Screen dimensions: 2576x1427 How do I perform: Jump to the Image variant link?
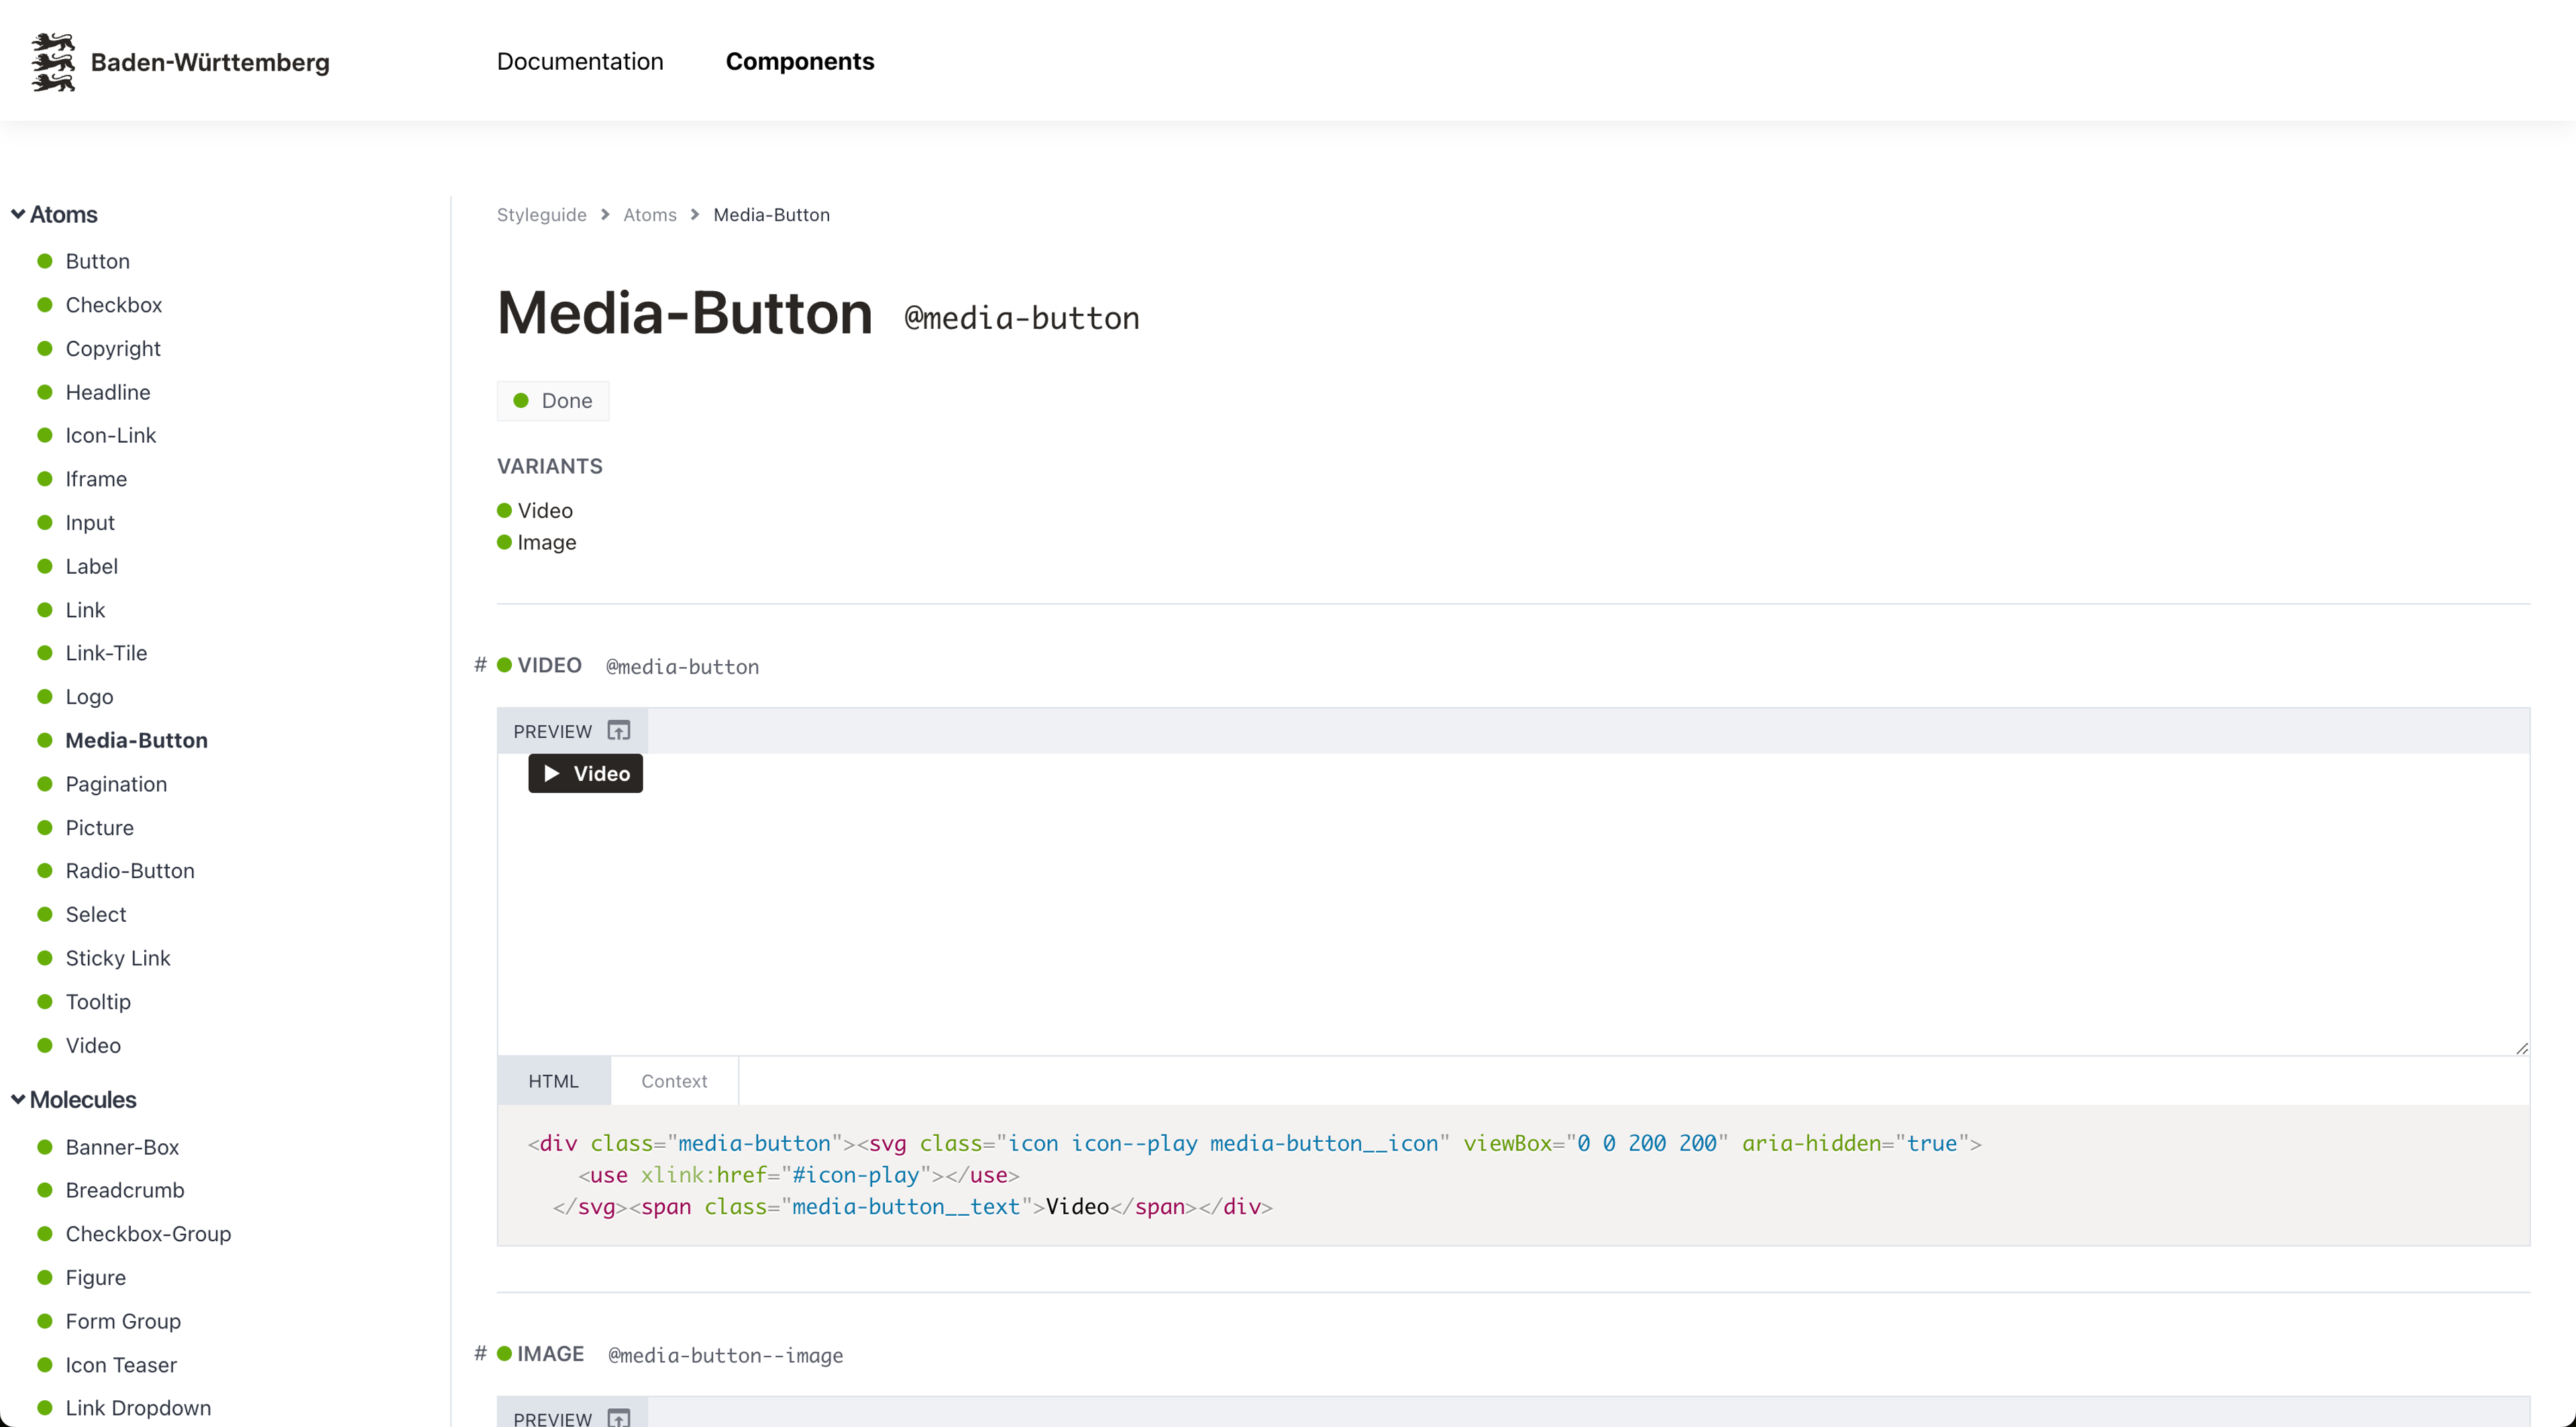coord(546,542)
